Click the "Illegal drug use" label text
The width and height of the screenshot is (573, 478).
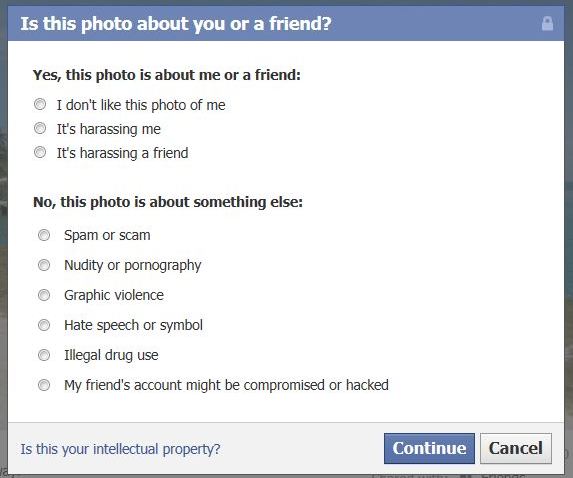[x=111, y=355]
